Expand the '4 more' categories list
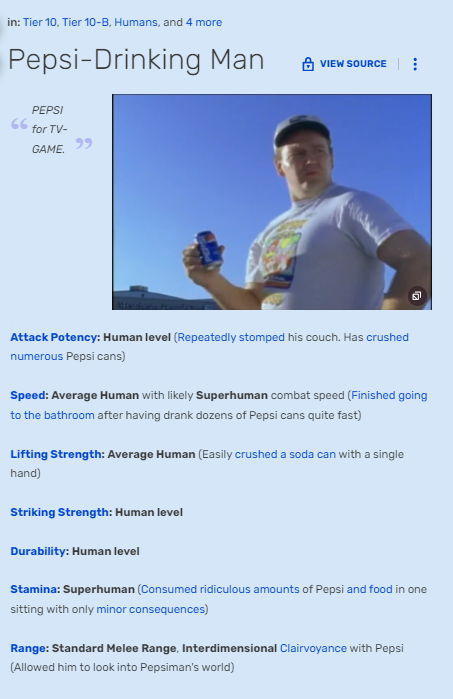Viewport: 453px width, 699px height. [204, 22]
